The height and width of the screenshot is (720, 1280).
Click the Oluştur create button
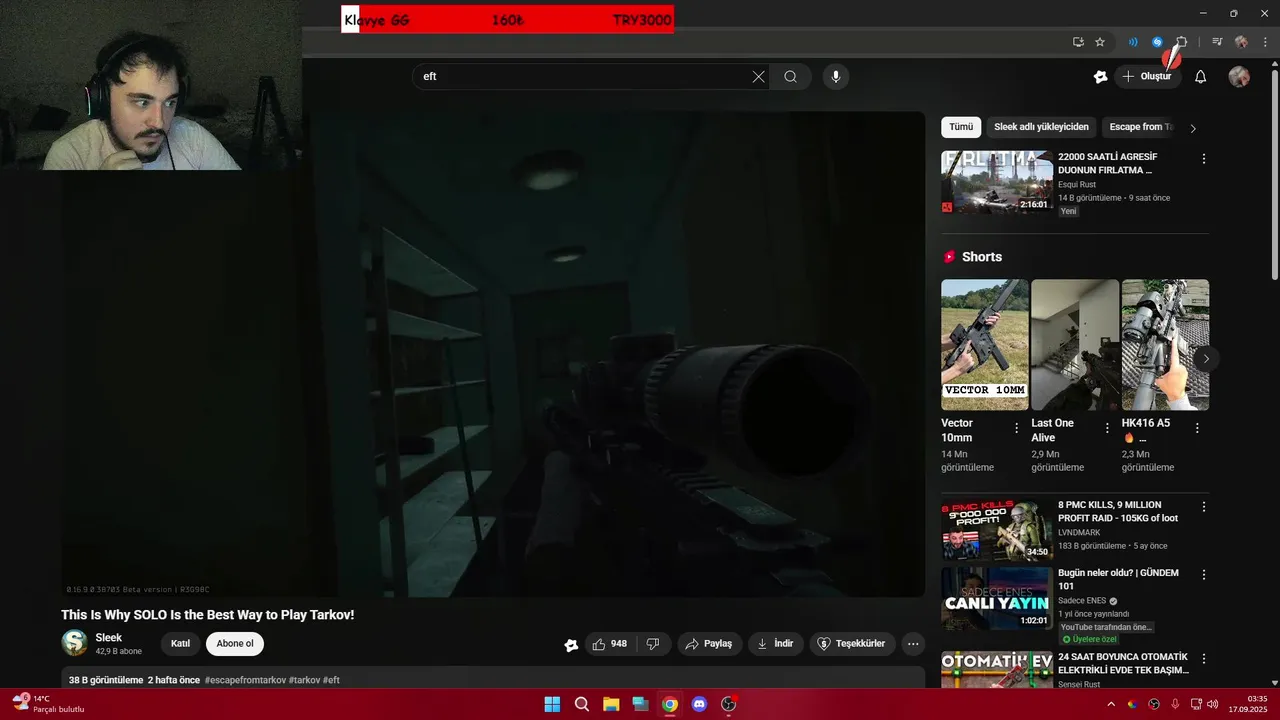tap(1147, 77)
